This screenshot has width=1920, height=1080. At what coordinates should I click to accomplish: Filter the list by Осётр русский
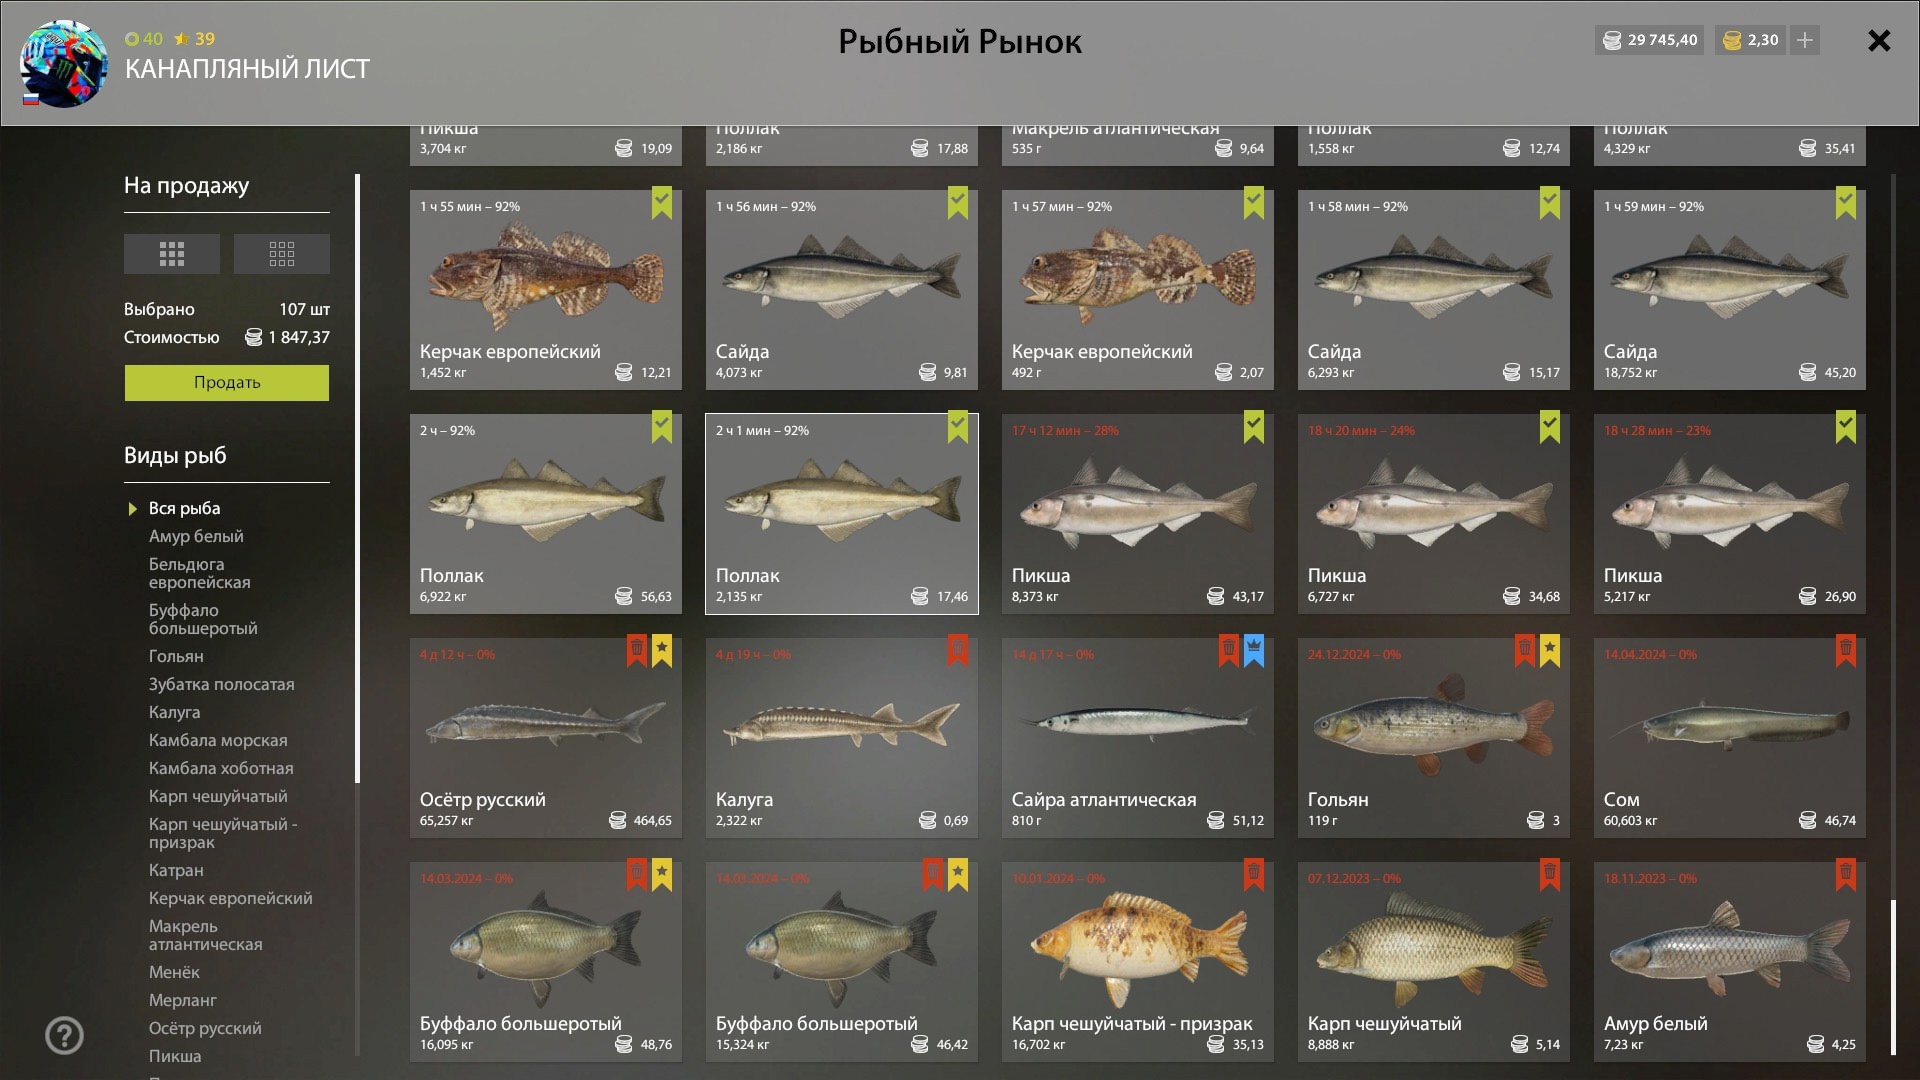point(205,1028)
